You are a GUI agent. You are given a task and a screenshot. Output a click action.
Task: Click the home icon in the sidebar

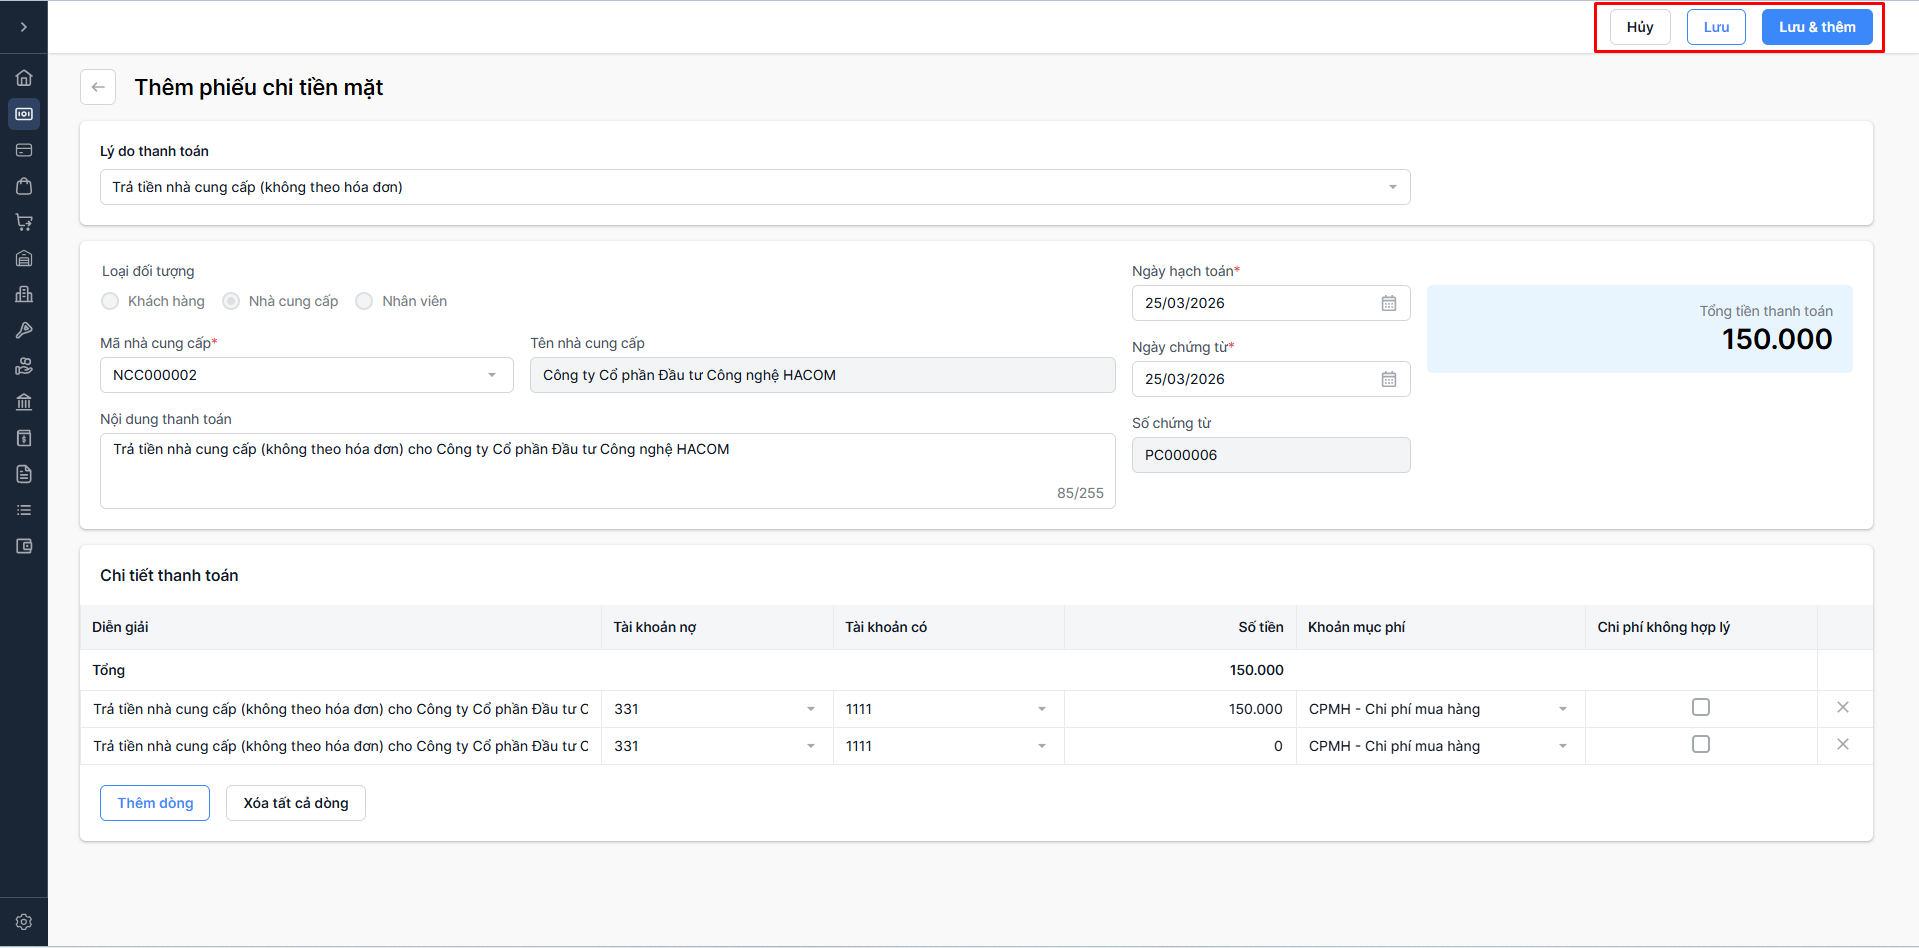tap(24, 78)
